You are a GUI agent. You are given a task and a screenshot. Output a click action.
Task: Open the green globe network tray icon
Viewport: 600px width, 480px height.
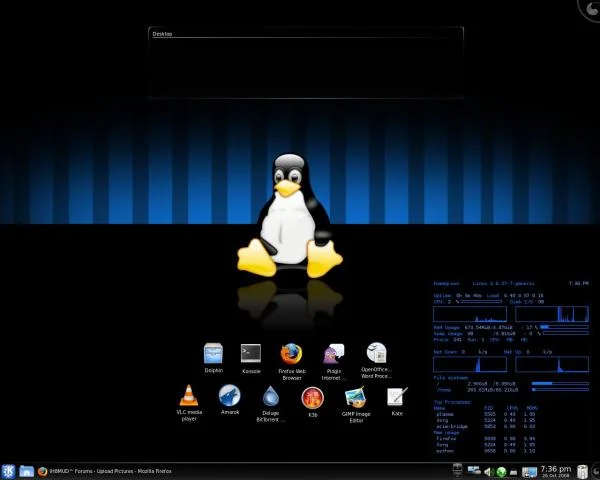[501, 472]
